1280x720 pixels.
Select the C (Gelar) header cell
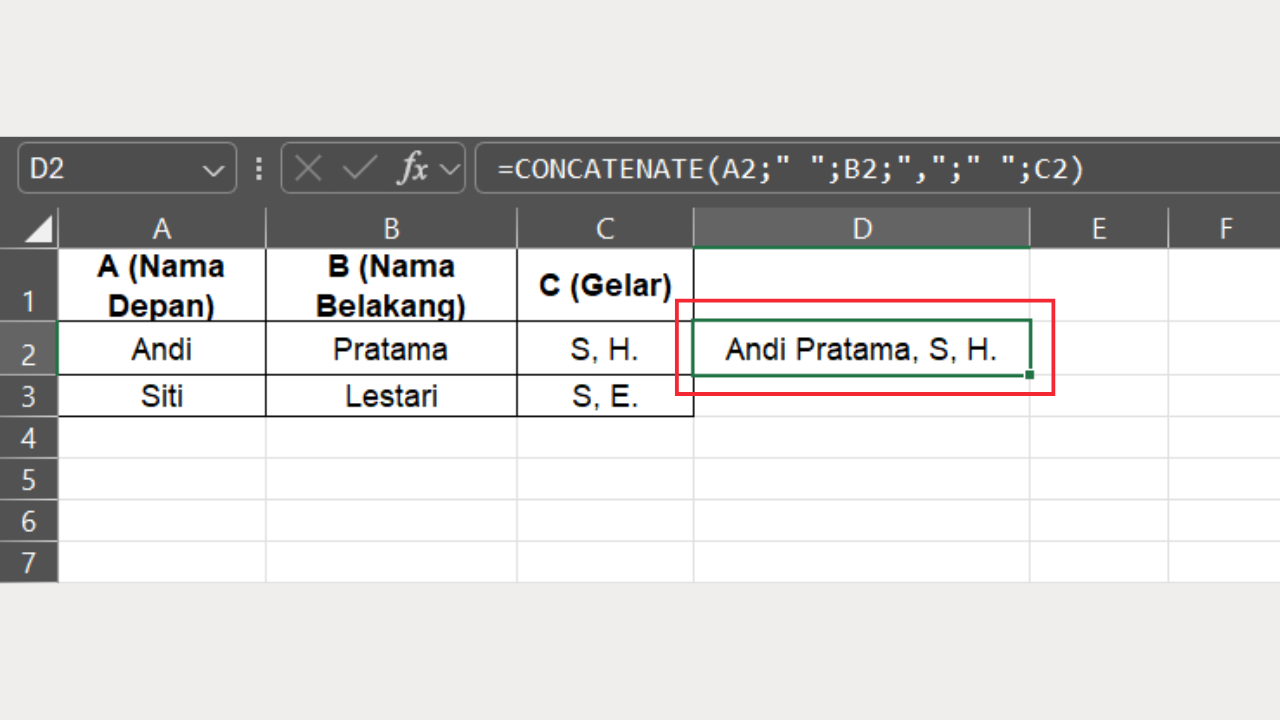pos(605,285)
